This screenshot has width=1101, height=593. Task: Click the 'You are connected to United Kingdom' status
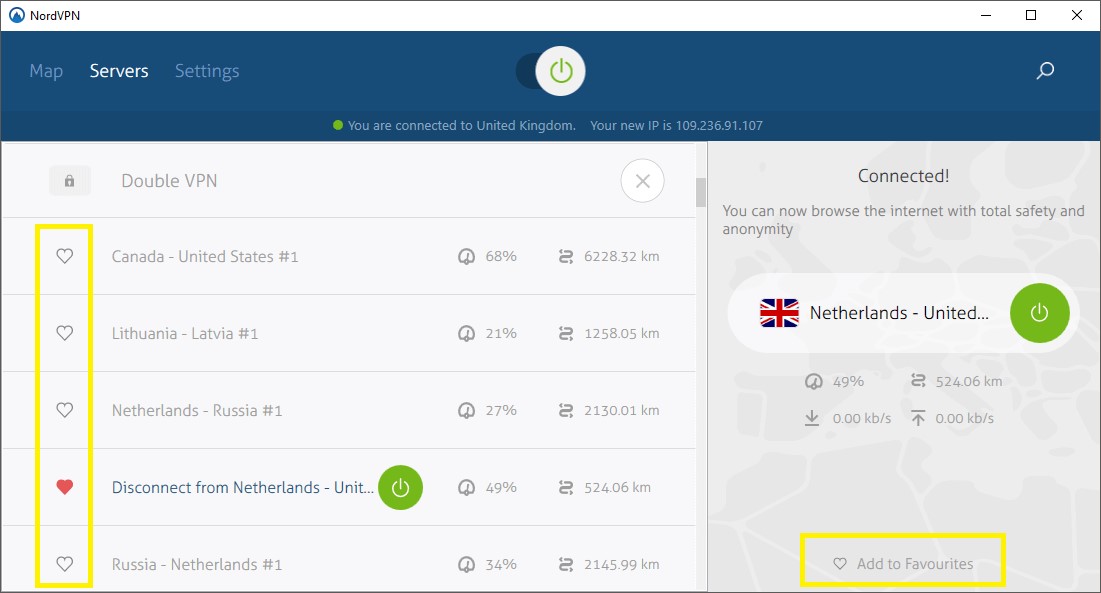click(461, 126)
